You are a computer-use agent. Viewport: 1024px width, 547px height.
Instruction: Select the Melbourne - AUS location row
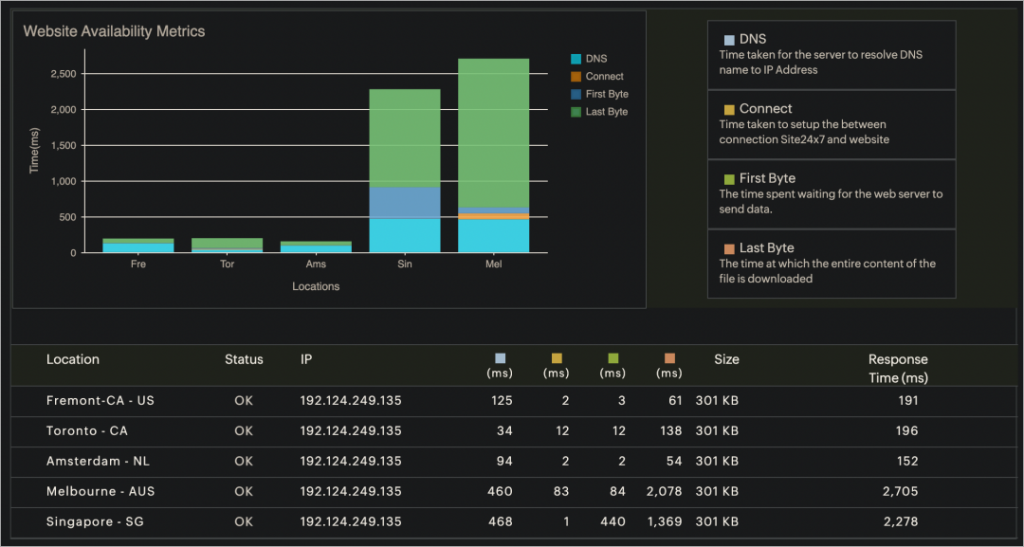pyautogui.click(x=507, y=492)
